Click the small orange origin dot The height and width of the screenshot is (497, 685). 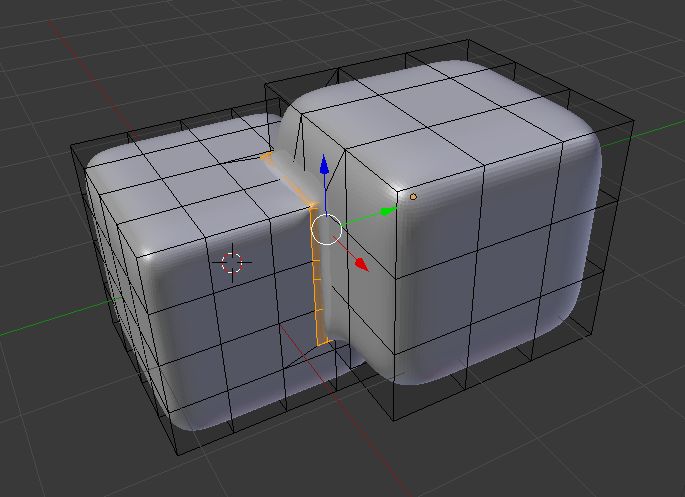click(413, 197)
